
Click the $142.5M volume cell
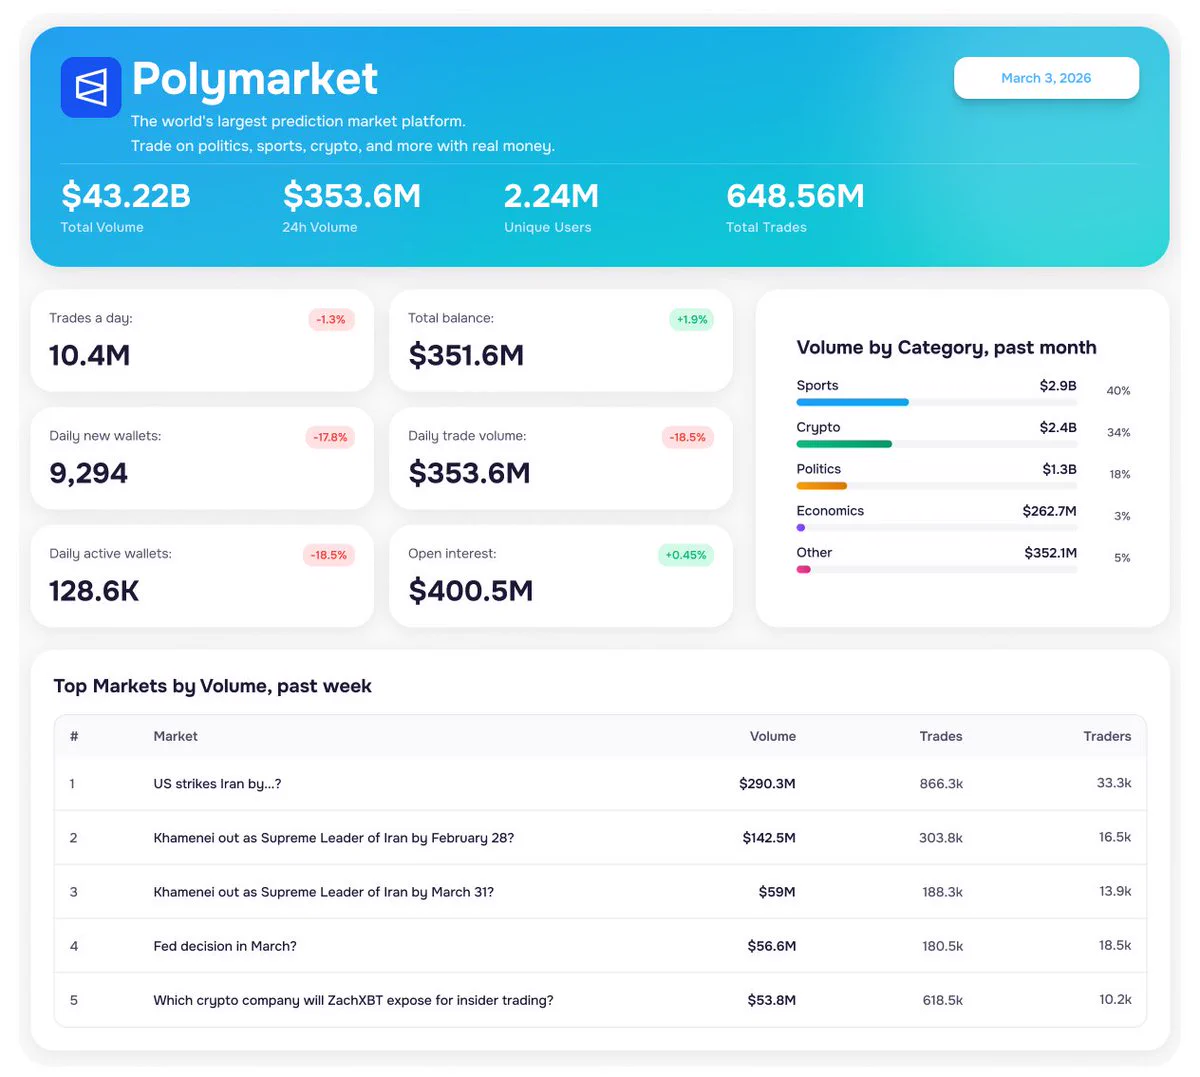tap(769, 838)
